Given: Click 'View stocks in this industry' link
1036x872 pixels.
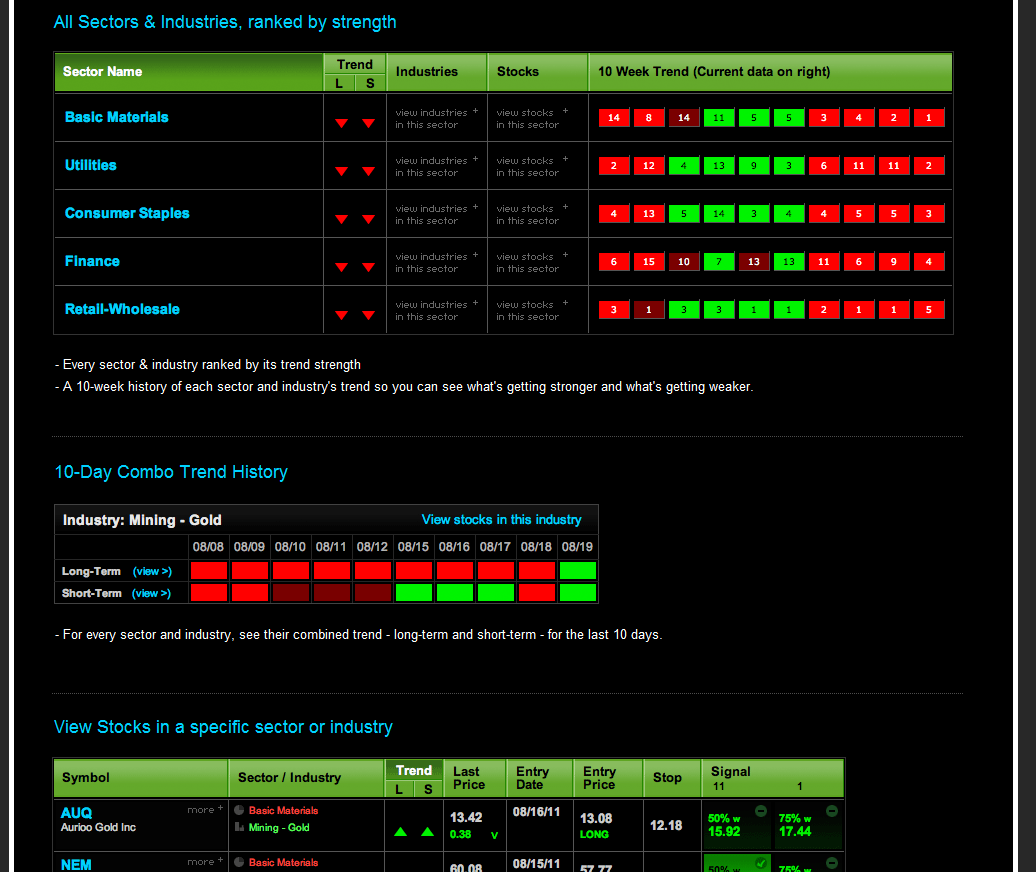Looking at the screenshot, I should pyautogui.click(x=501, y=520).
